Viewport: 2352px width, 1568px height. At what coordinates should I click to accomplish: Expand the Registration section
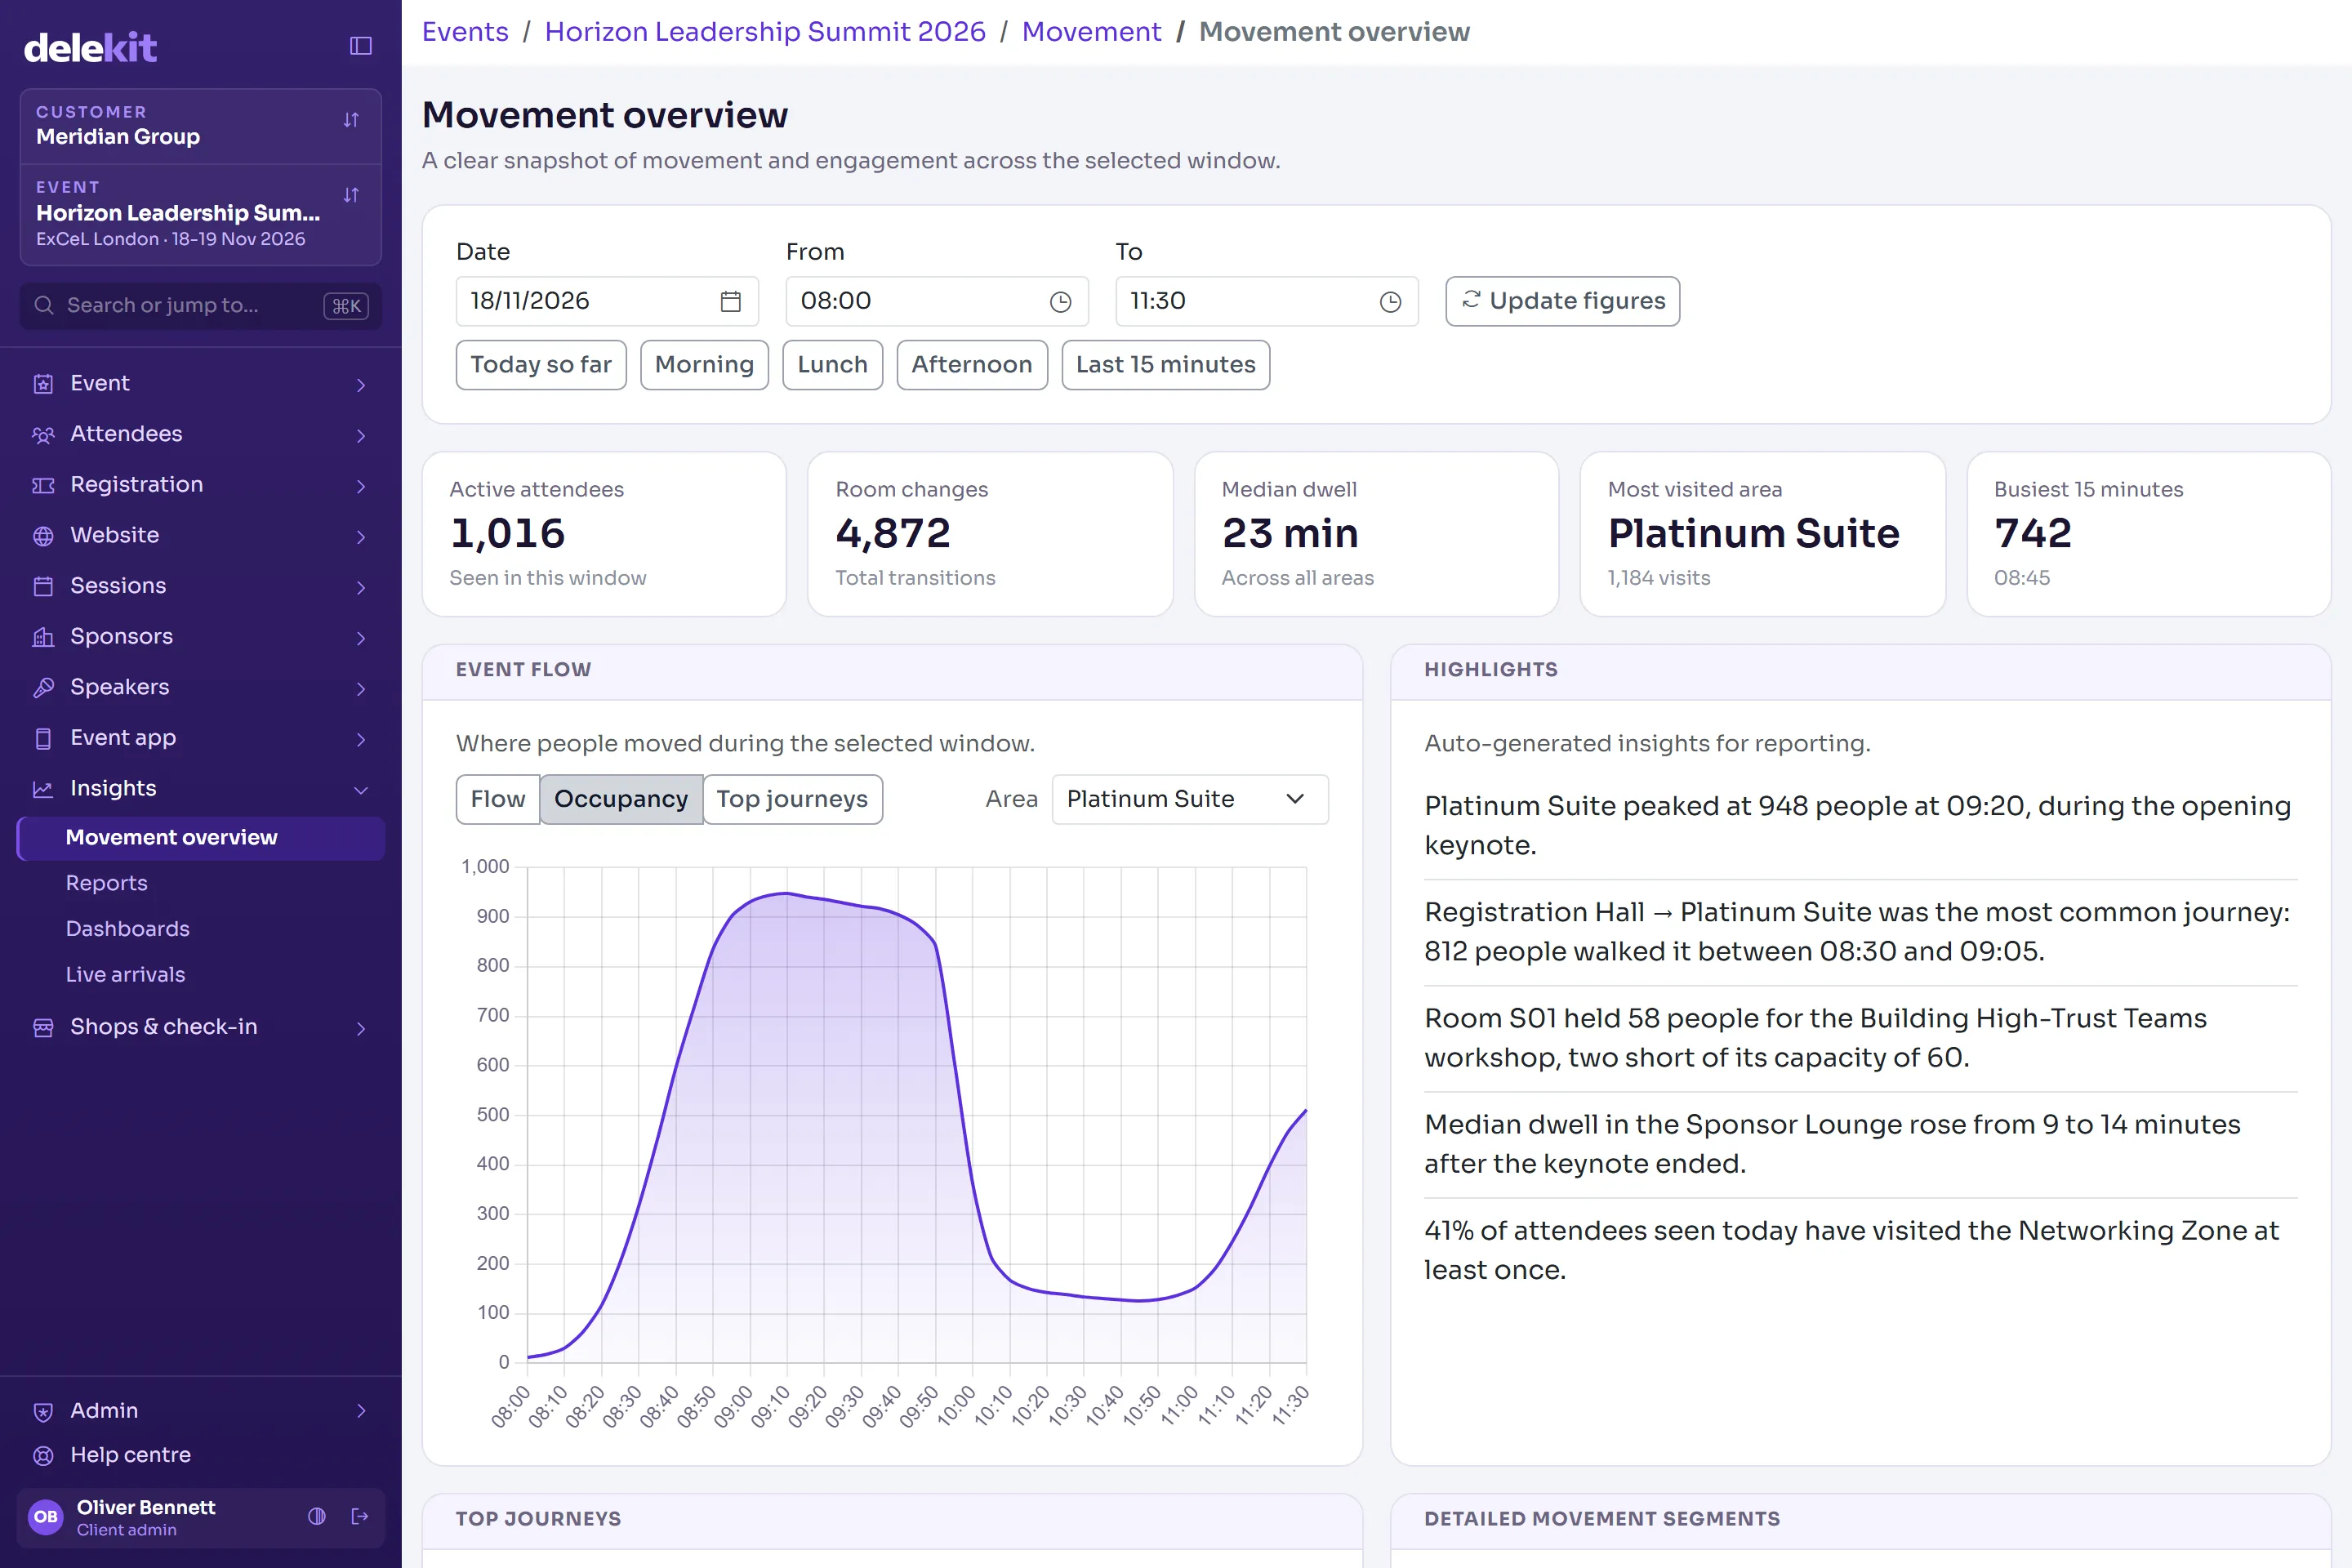tap(361, 485)
